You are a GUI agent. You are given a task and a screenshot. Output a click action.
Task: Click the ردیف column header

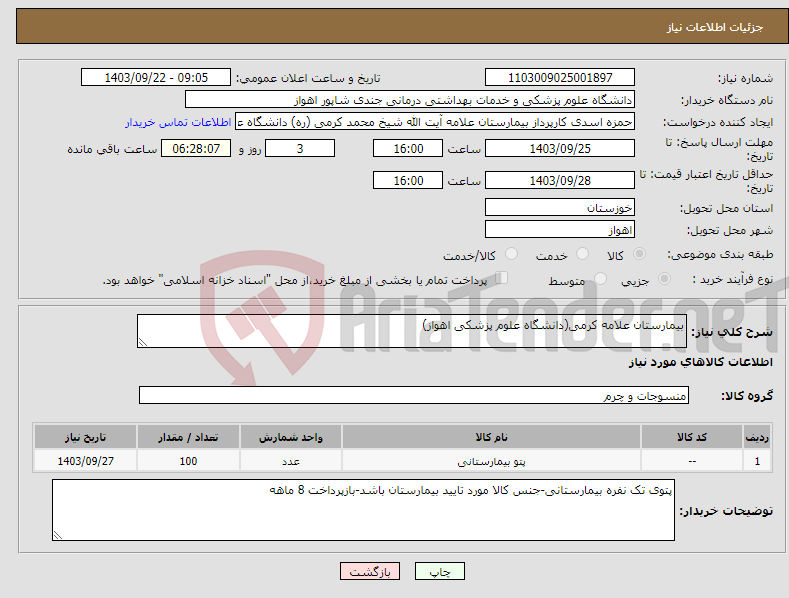coord(757,437)
